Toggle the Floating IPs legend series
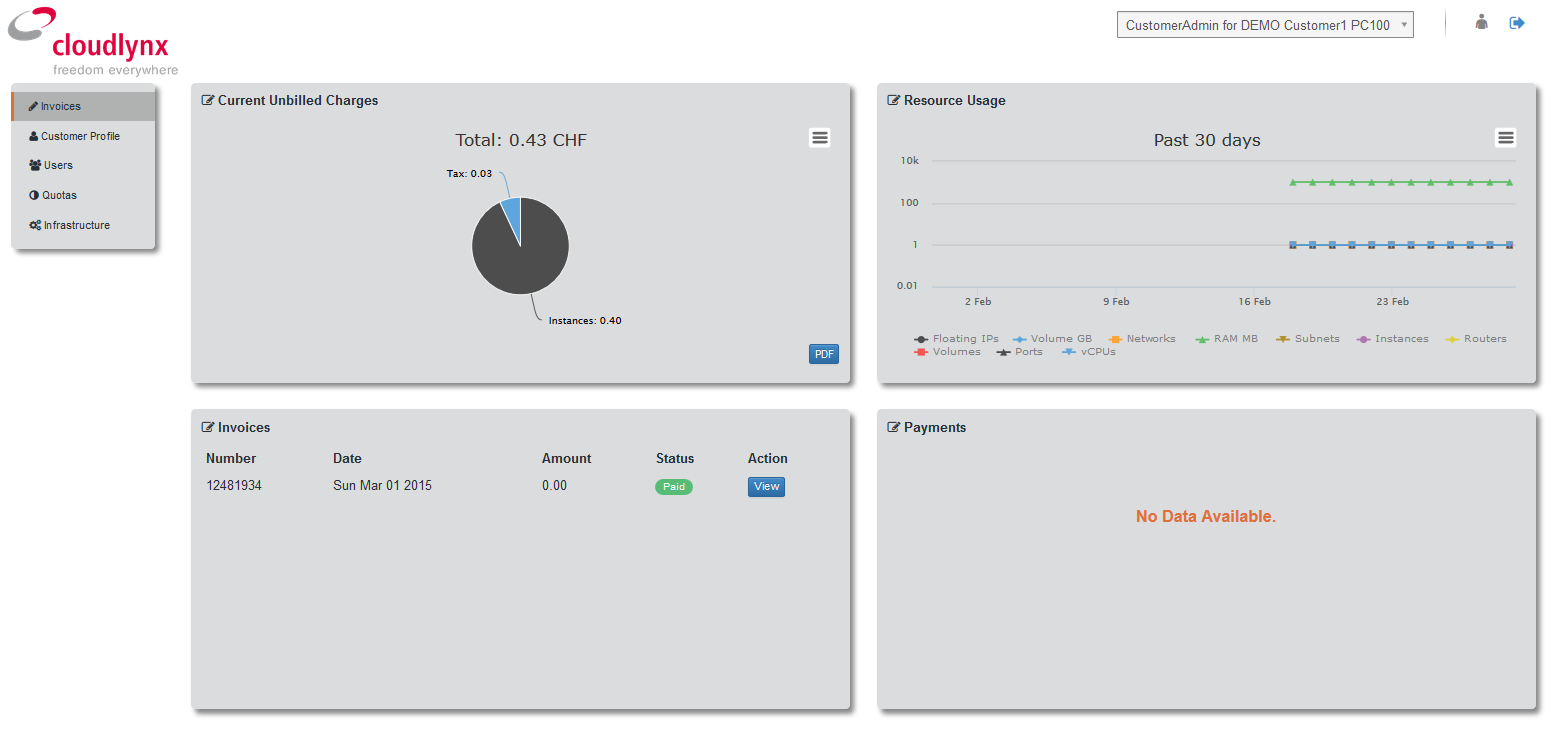The image size is (1563, 729). tap(956, 339)
